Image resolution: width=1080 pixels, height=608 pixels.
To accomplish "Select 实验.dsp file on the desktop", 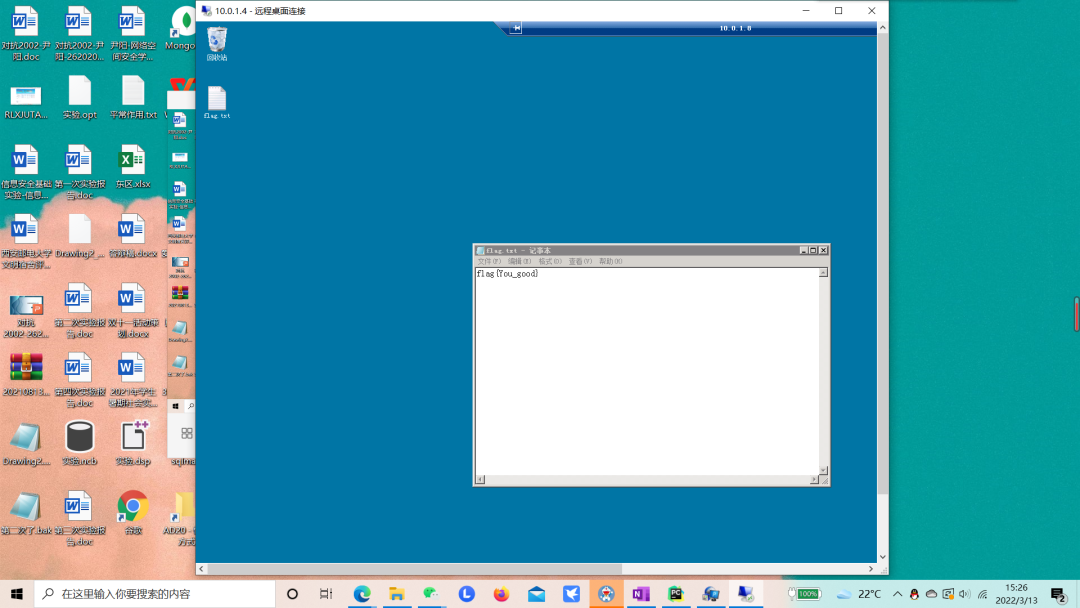I will 133,443.
